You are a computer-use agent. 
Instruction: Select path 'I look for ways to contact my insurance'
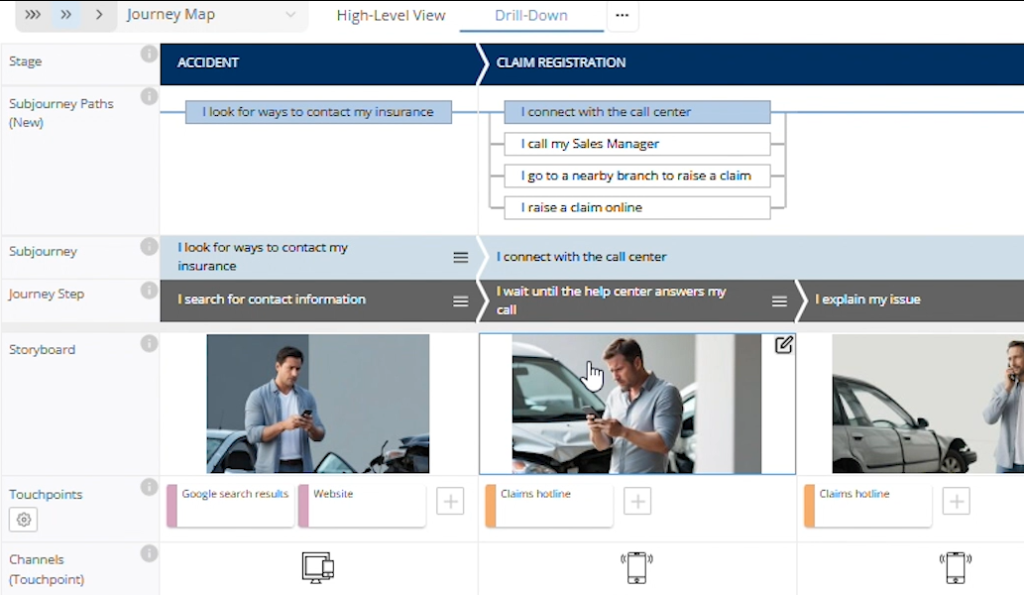(318, 112)
